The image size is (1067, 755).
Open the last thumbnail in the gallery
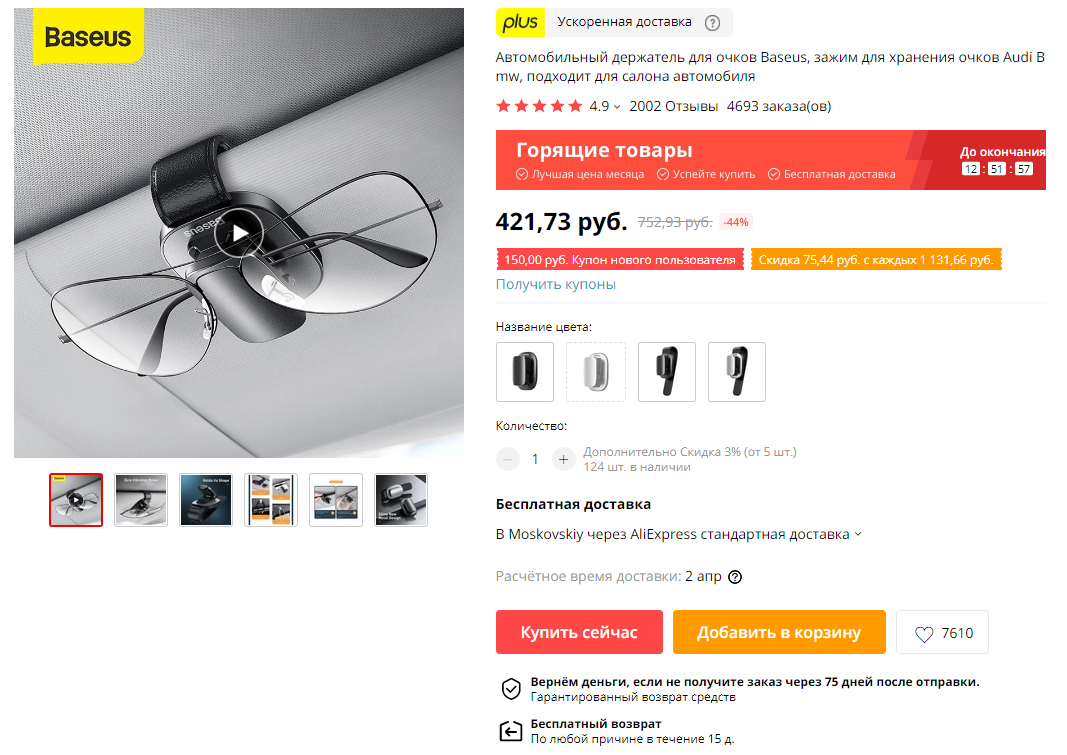(401, 500)
